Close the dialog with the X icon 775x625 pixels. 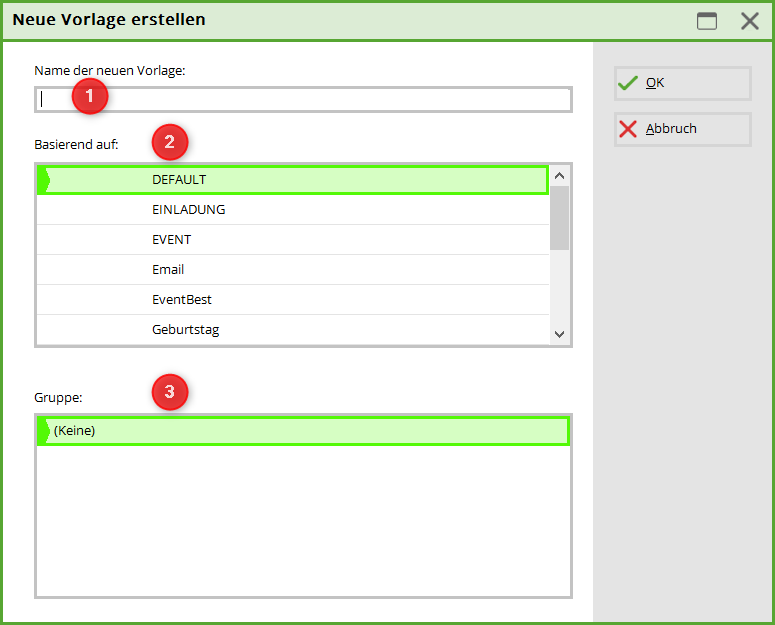click(750, 21)
